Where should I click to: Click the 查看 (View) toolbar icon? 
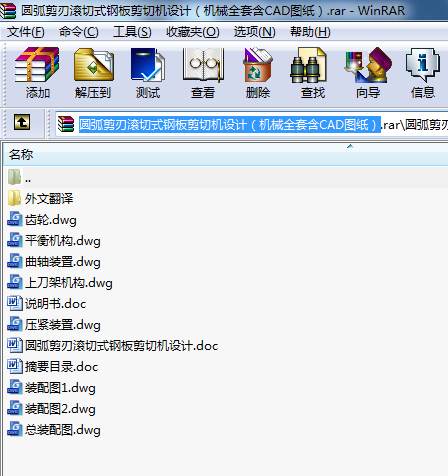coord(203,65)
